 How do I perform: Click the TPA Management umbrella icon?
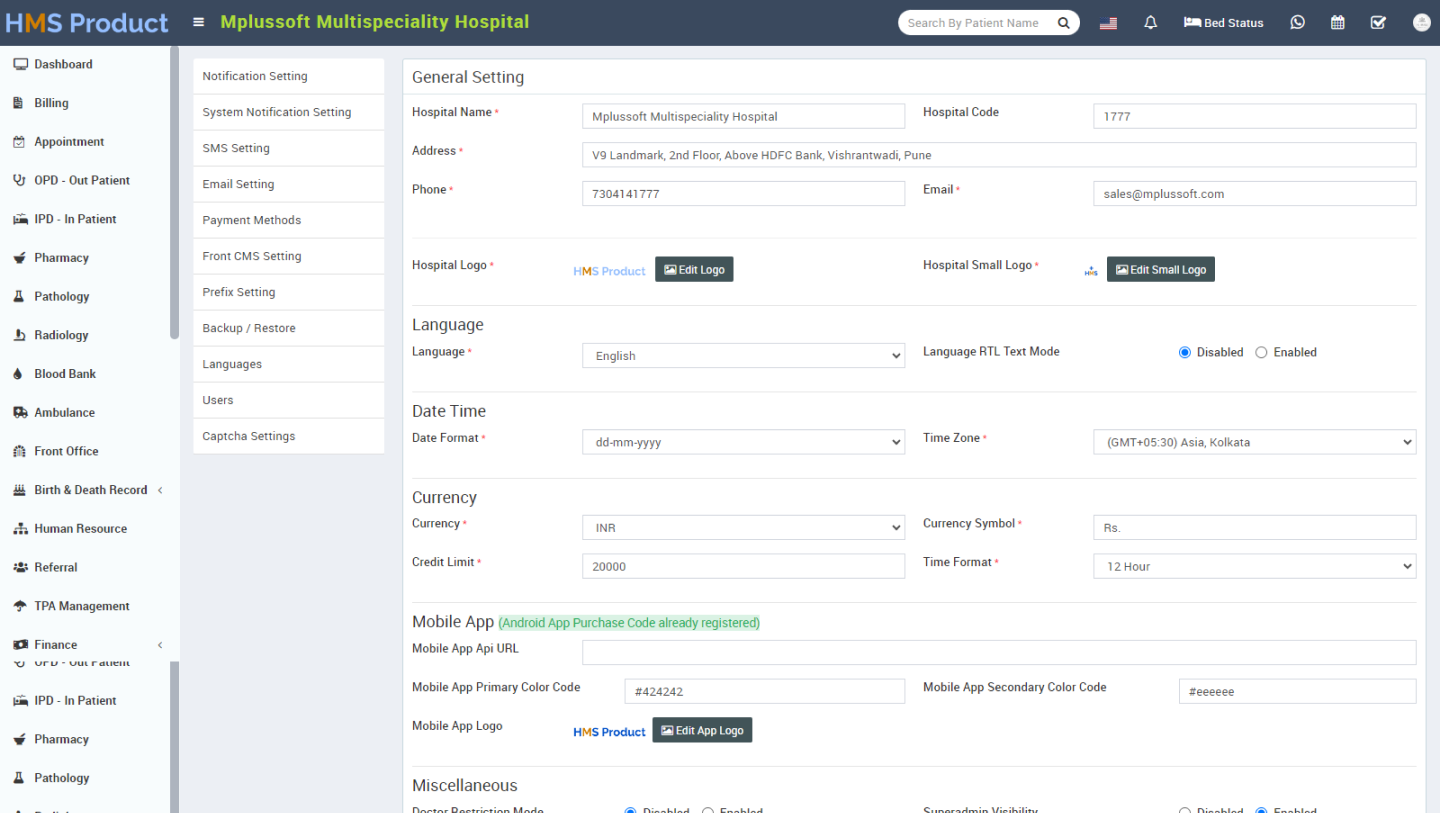coord(19,606)
